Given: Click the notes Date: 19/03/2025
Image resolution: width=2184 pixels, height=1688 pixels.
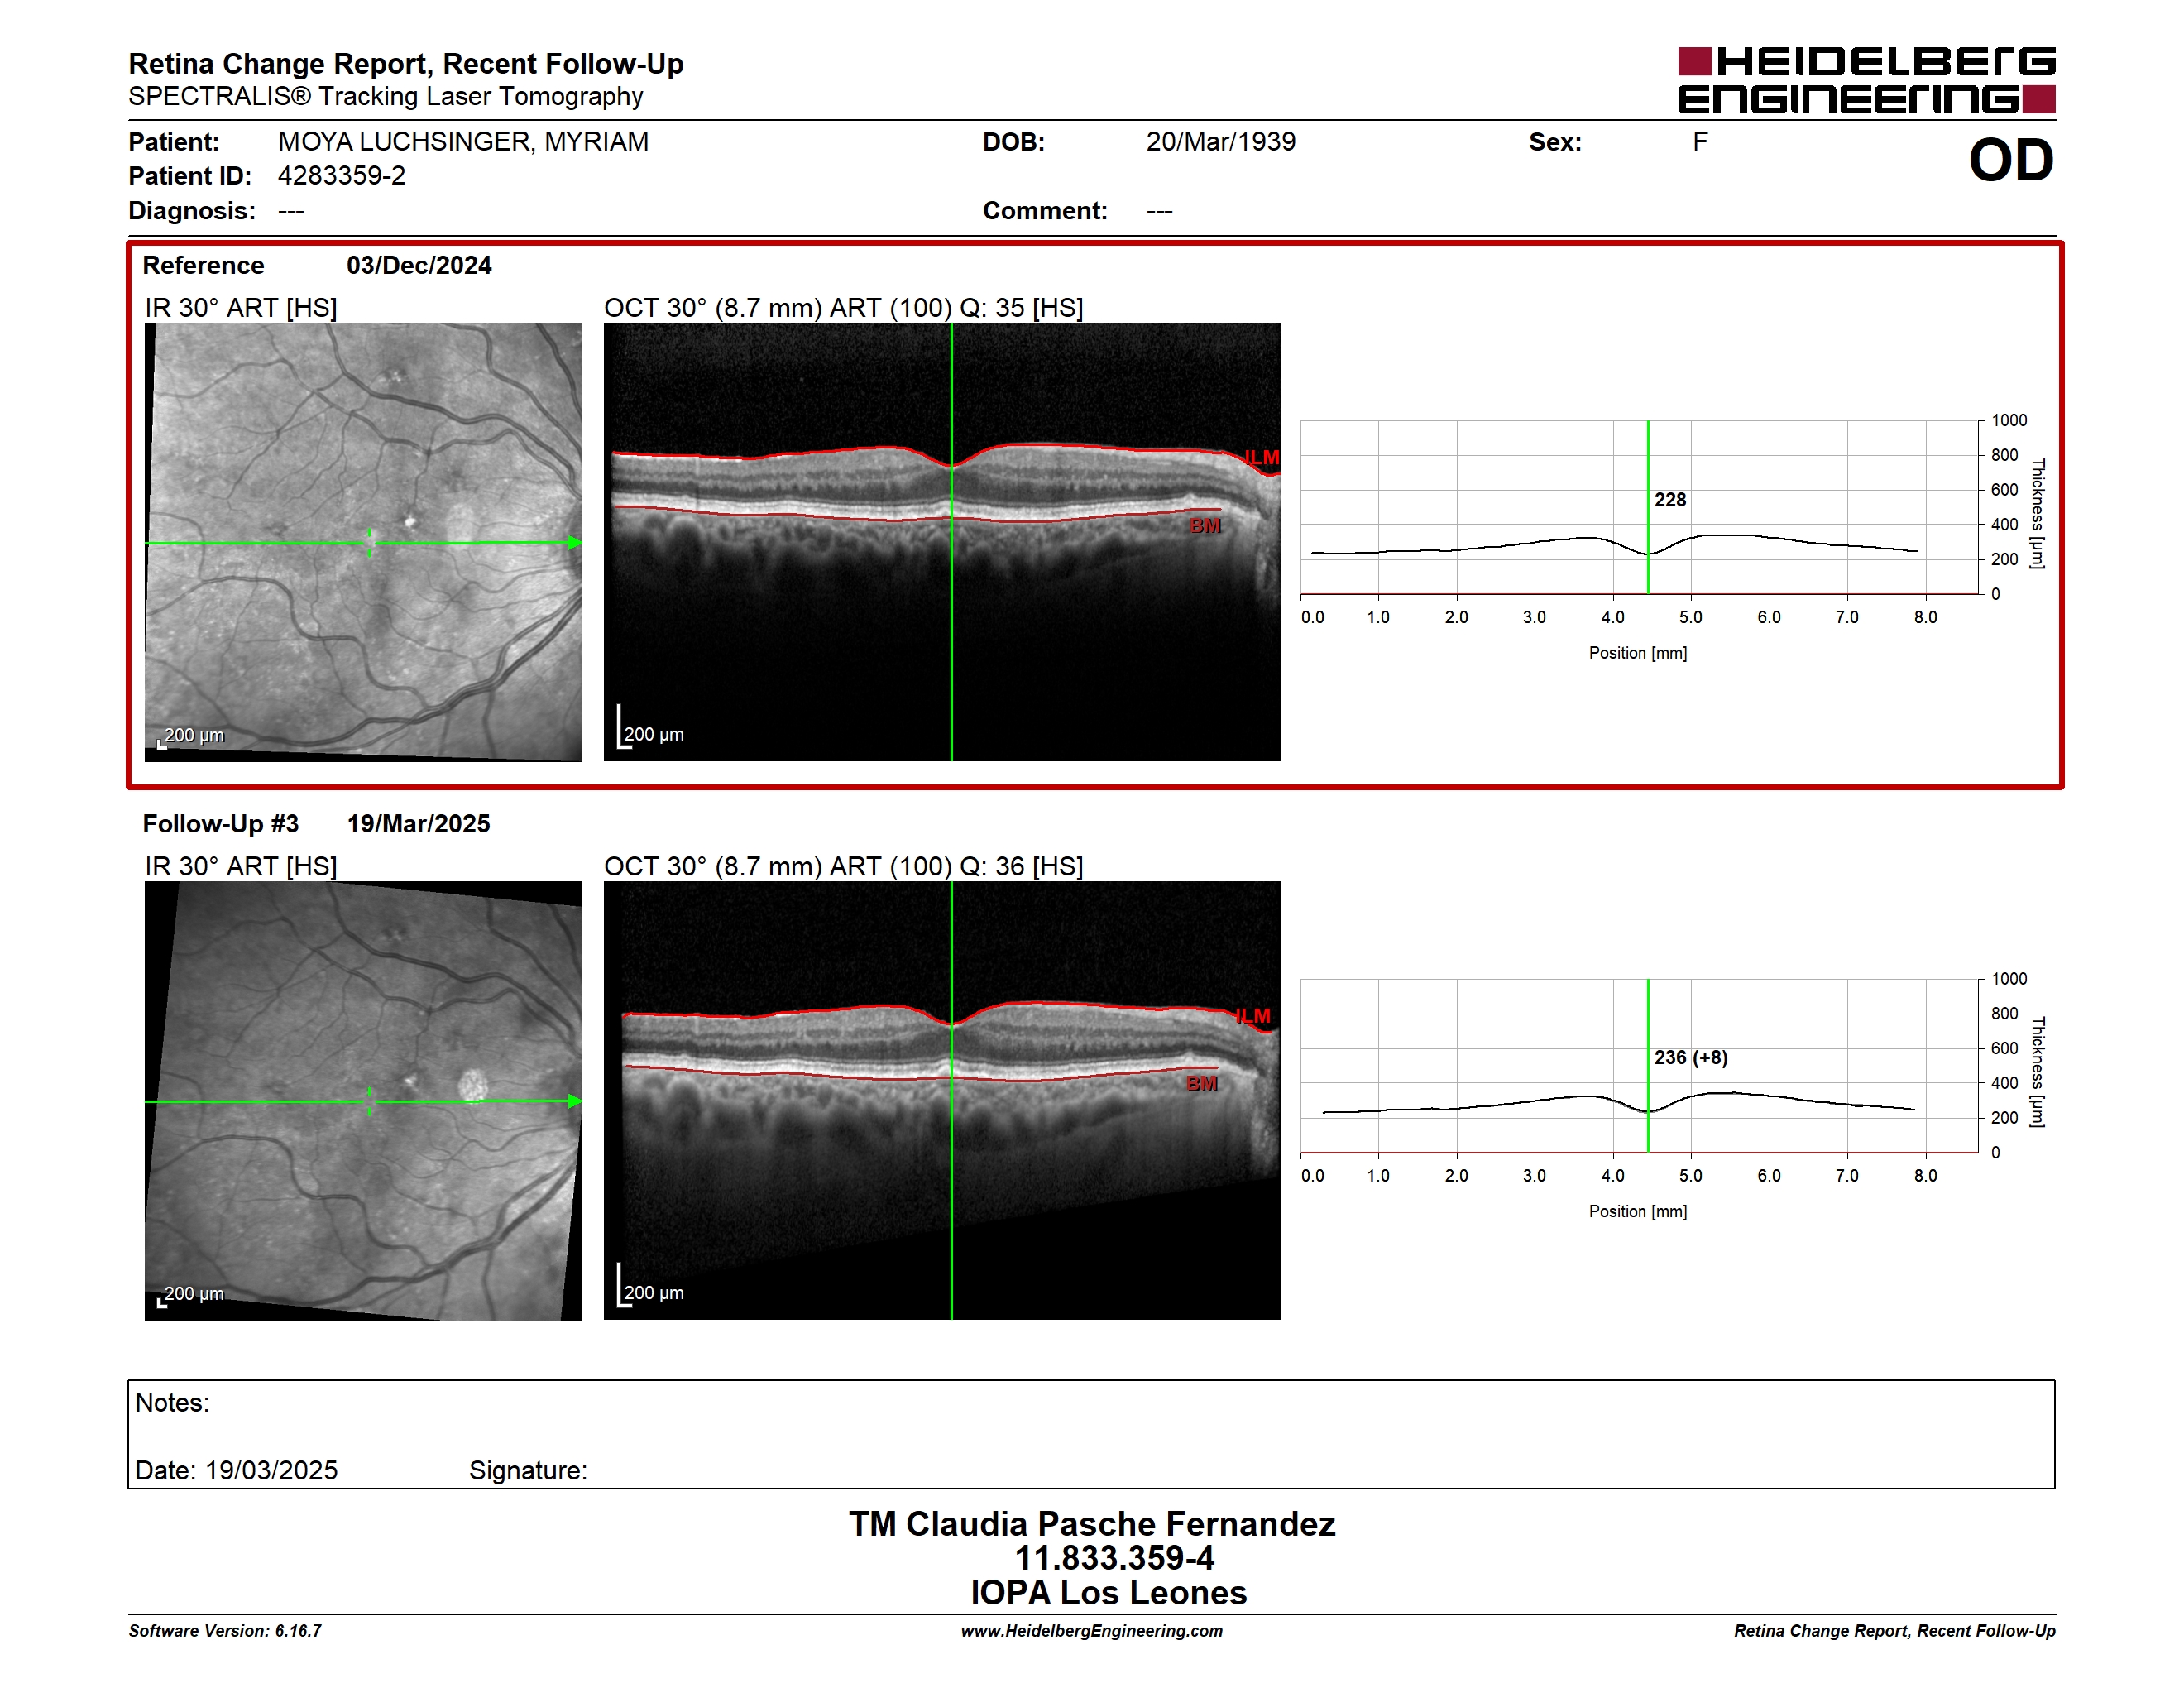Looking at the screenshot, I should [x=236, y=1471].
